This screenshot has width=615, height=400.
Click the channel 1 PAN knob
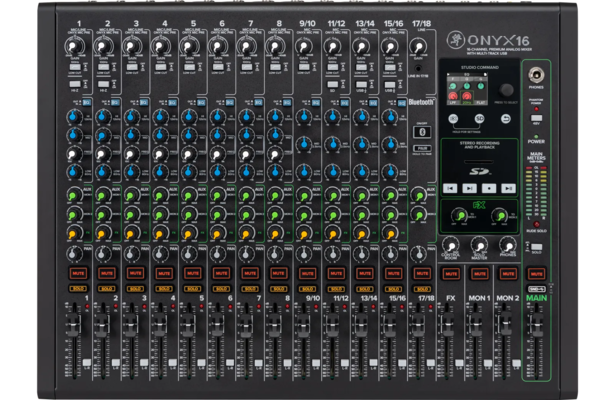pos(73,254)
